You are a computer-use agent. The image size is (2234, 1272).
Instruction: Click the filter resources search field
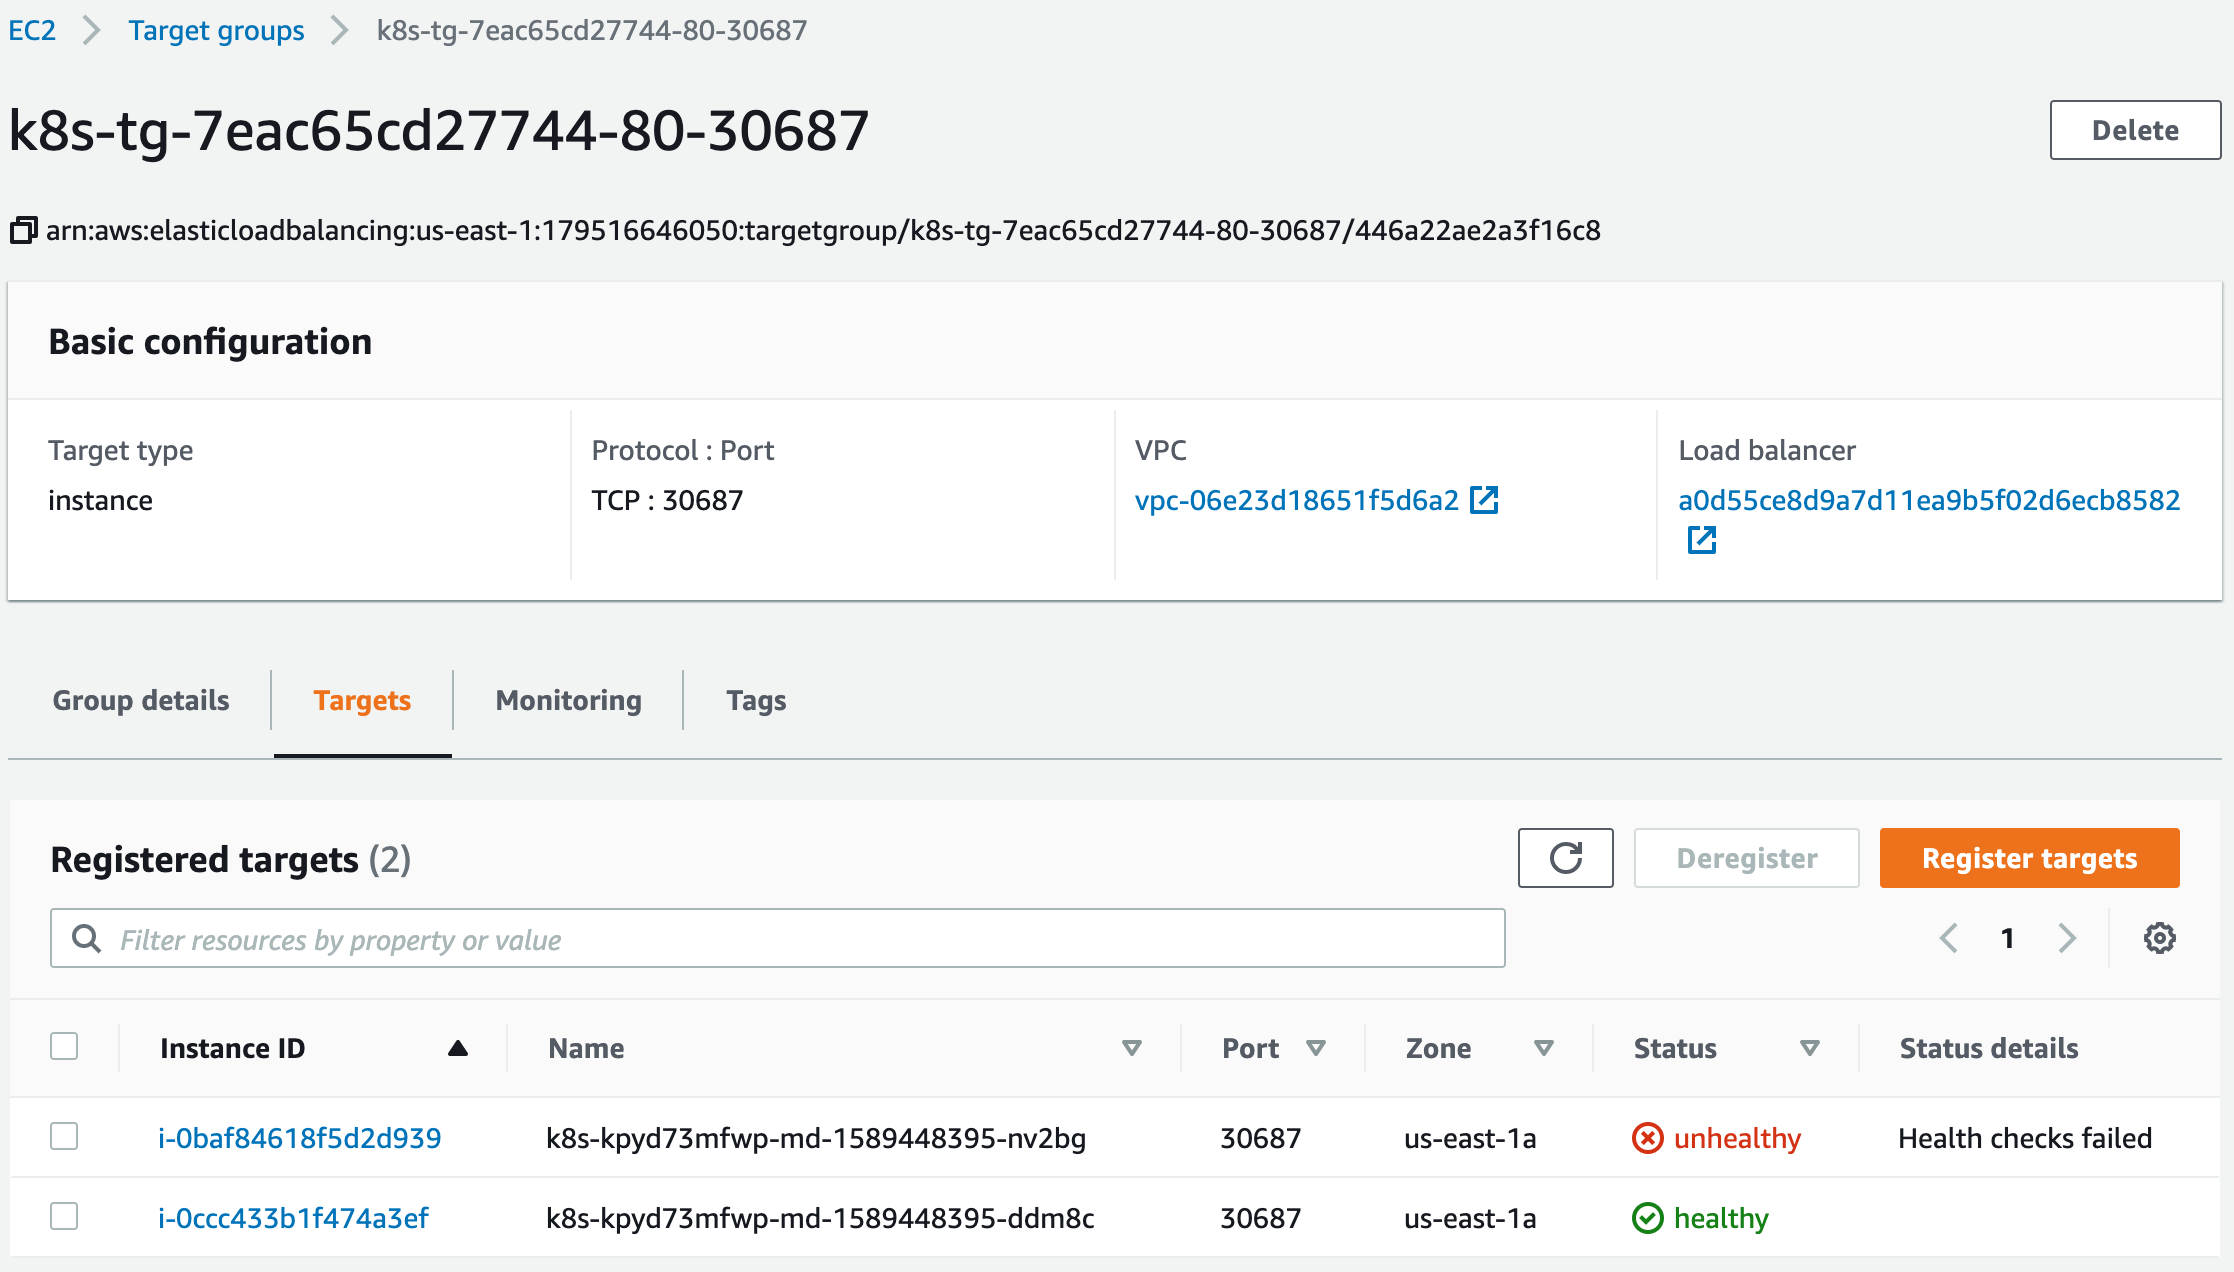778,938
